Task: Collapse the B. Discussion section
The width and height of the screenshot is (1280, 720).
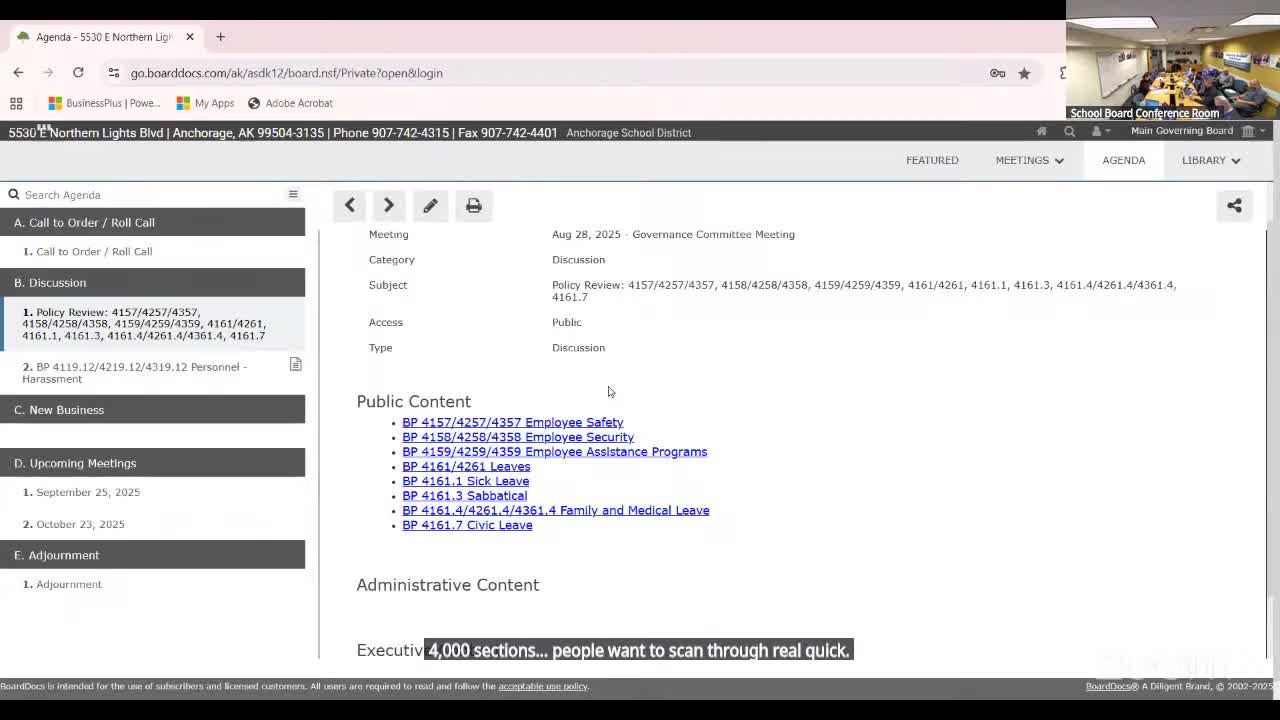Action: 152,283
